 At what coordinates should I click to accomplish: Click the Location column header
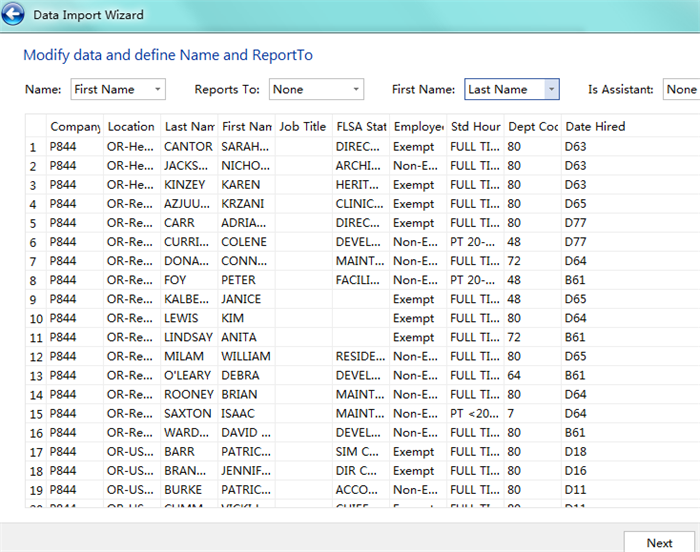point(131,127)
